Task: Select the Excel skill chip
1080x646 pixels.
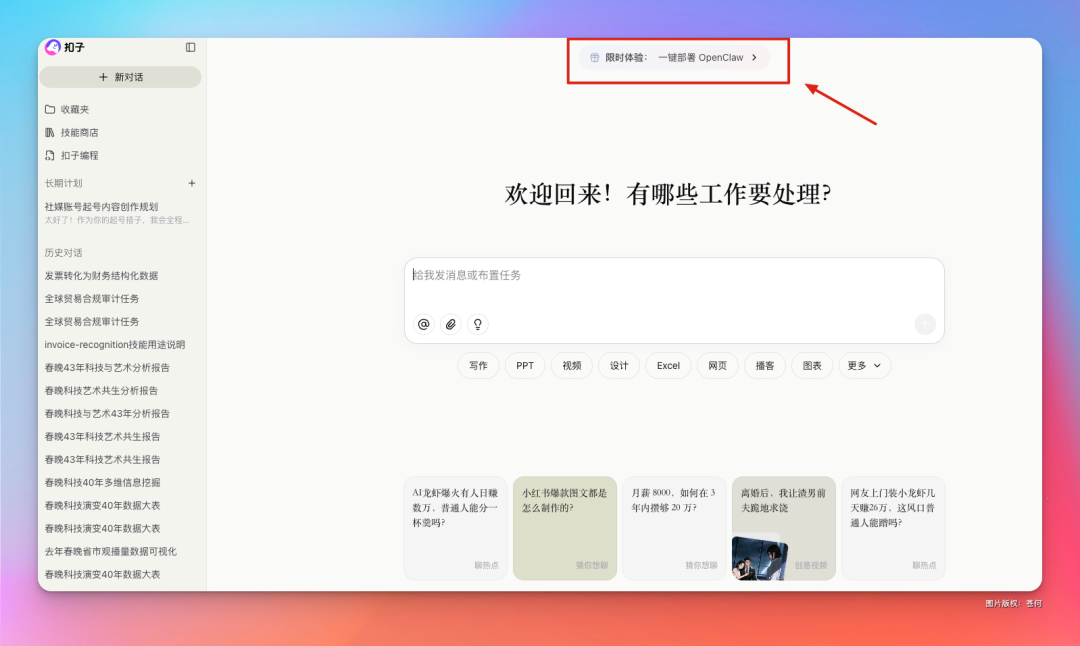Action: click(668, 366)
